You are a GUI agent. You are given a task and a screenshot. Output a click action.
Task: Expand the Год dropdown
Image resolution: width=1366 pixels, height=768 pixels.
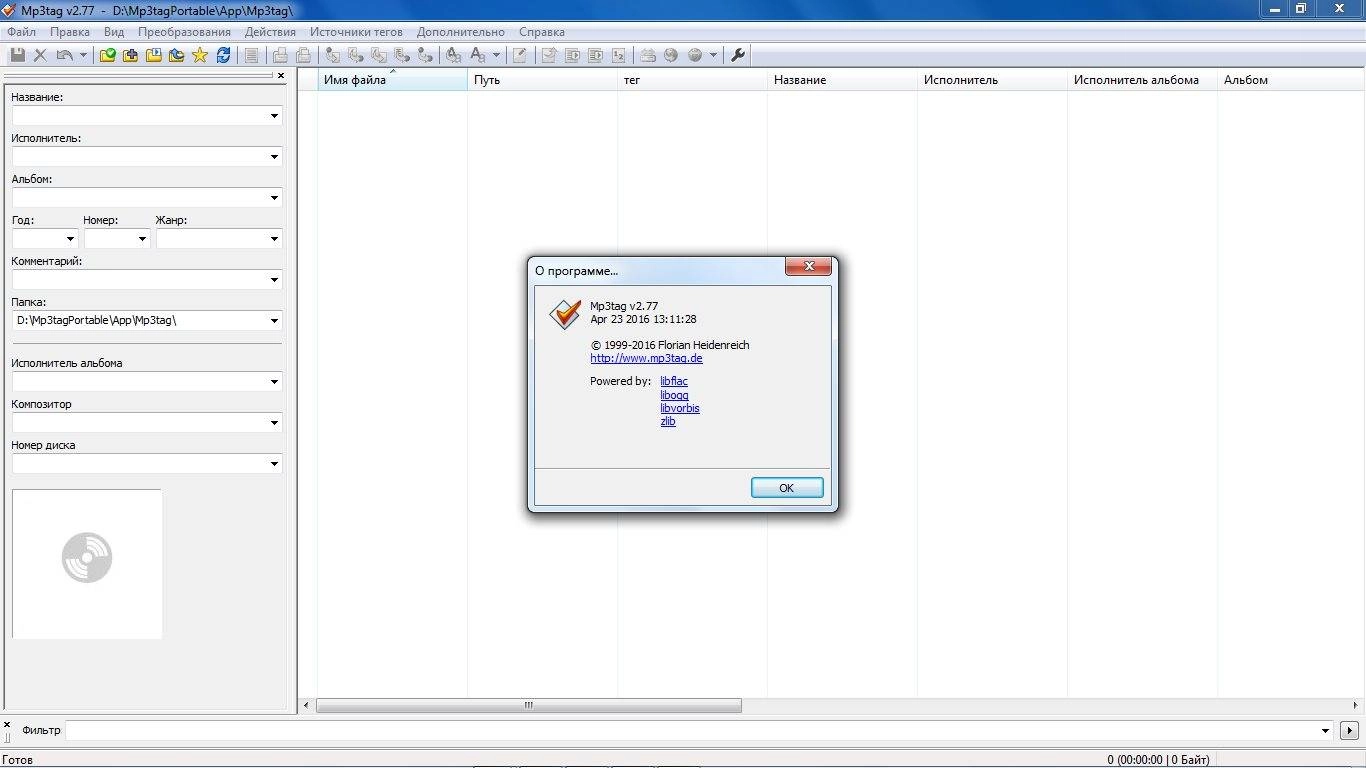[70, 239]
